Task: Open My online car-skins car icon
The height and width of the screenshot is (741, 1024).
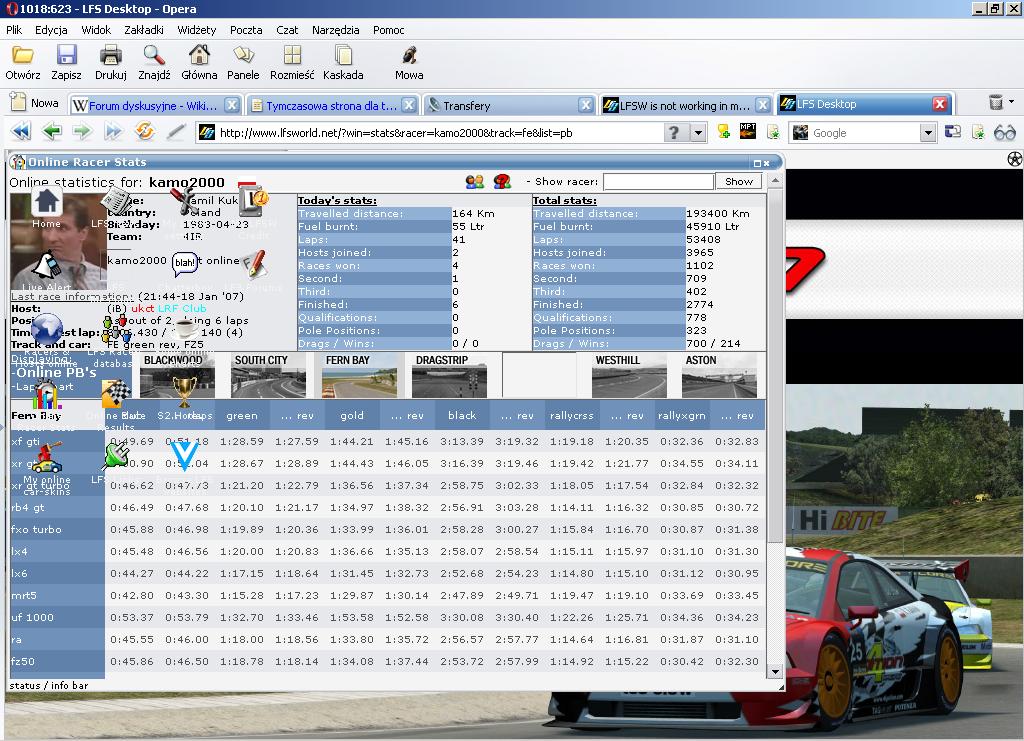Action: point(46,458)
